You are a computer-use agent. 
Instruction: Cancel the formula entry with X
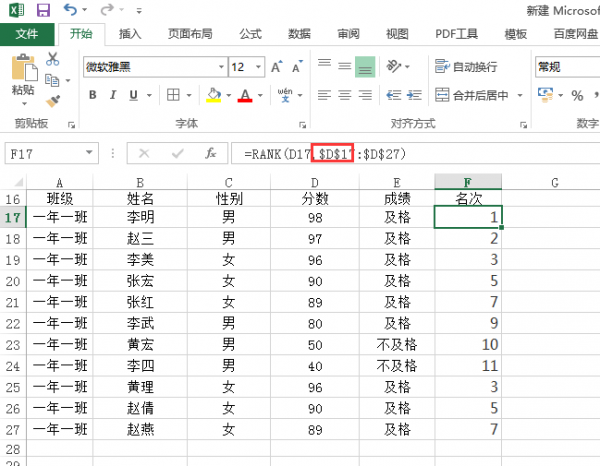pos(144,154)
